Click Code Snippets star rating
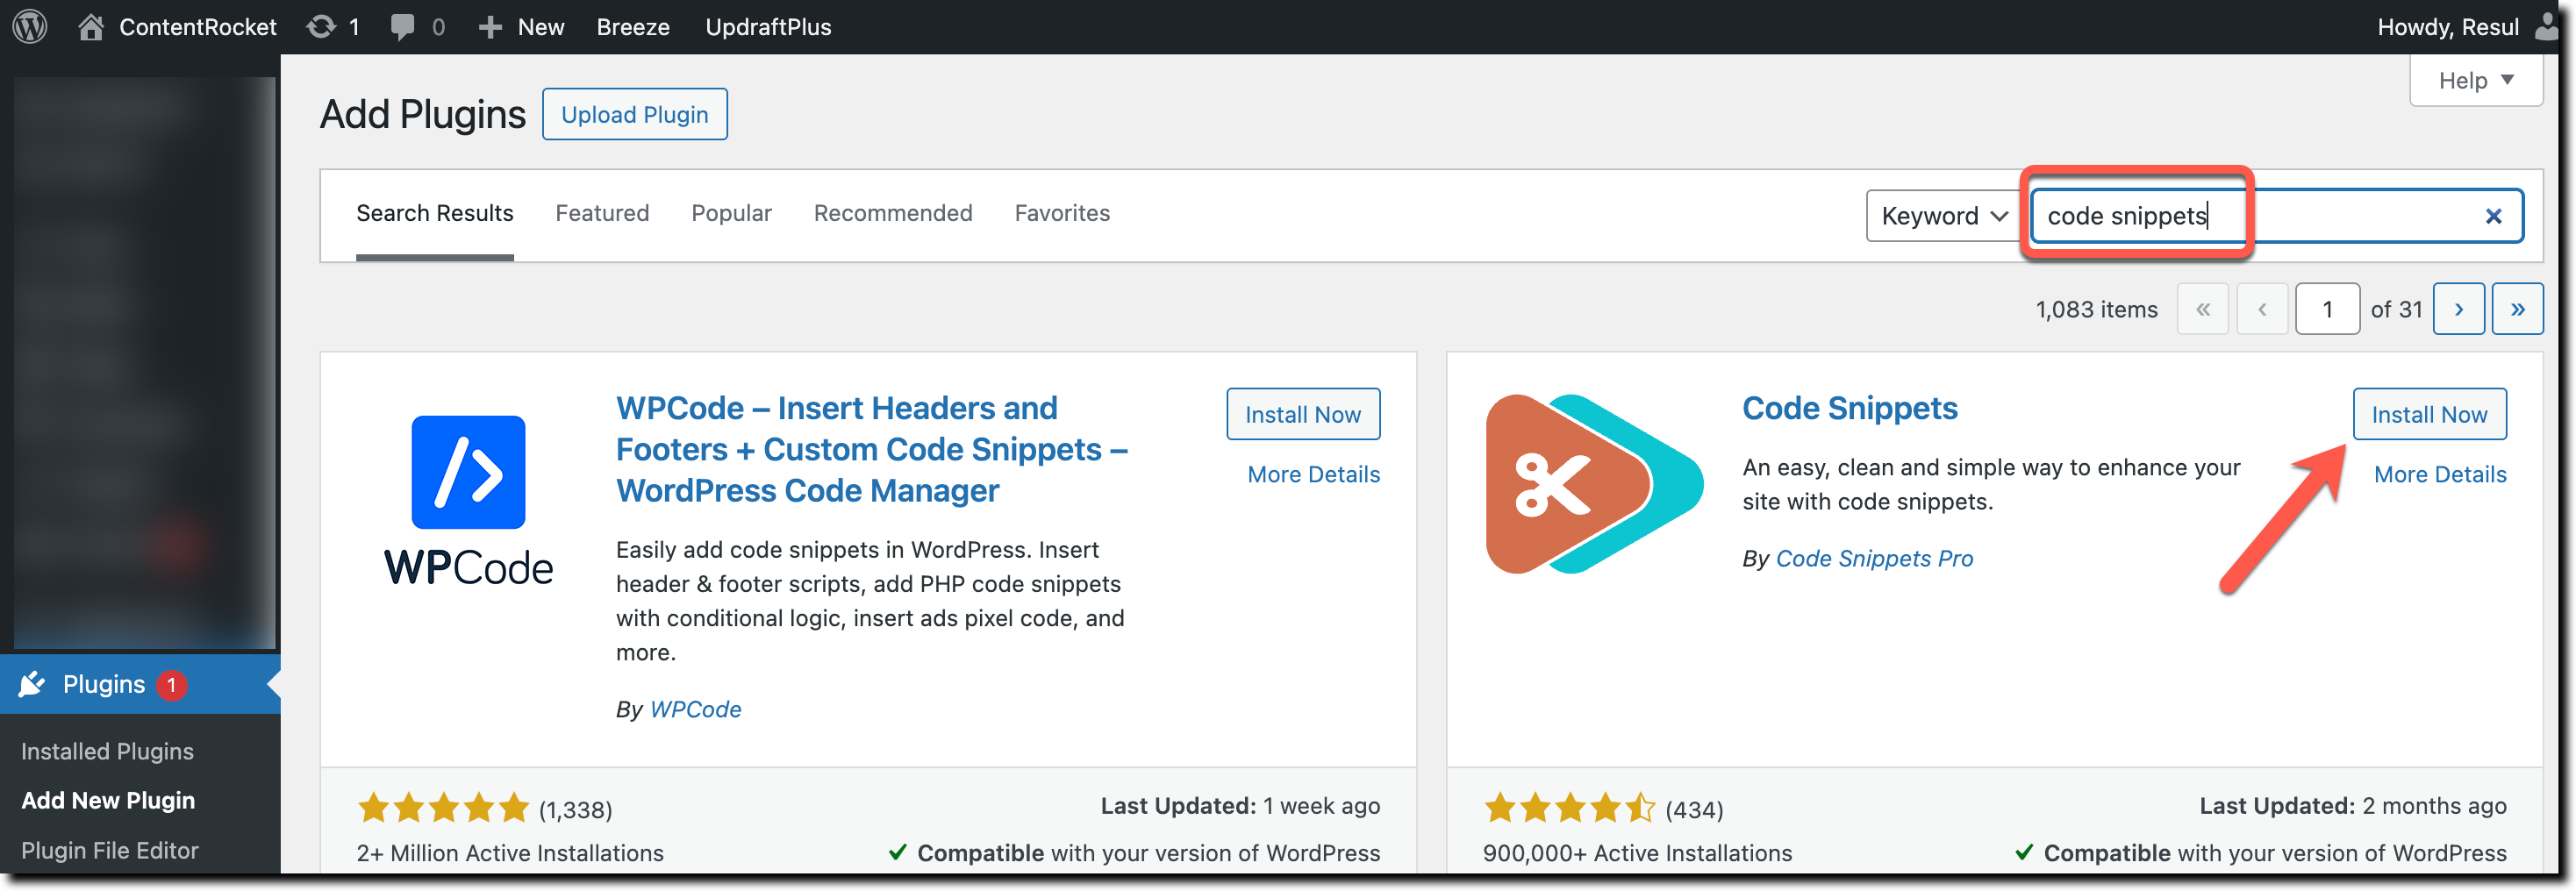2576x891 pixels. (1569, 808)
